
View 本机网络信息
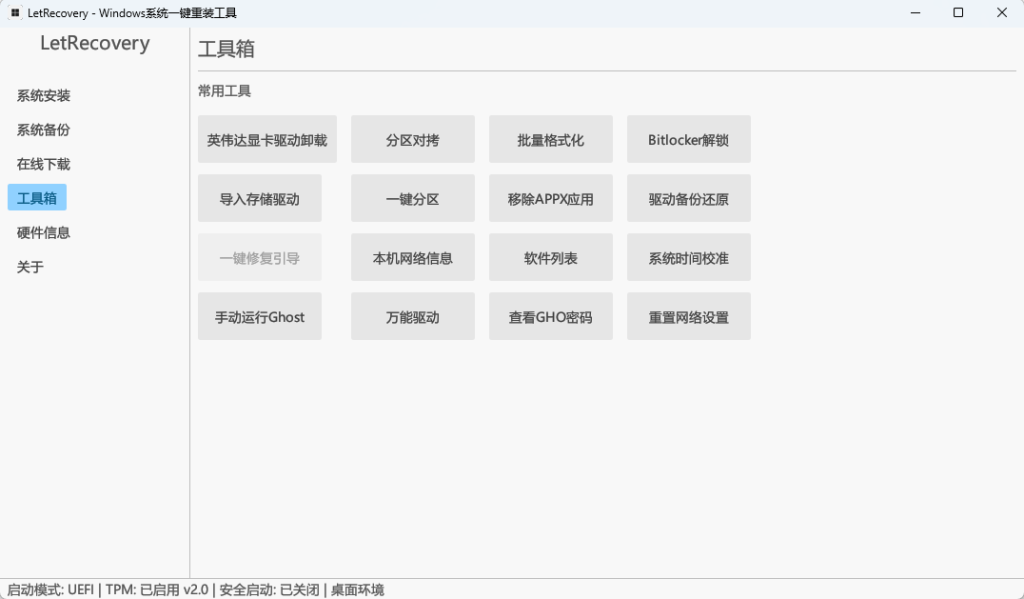point(412,257)
